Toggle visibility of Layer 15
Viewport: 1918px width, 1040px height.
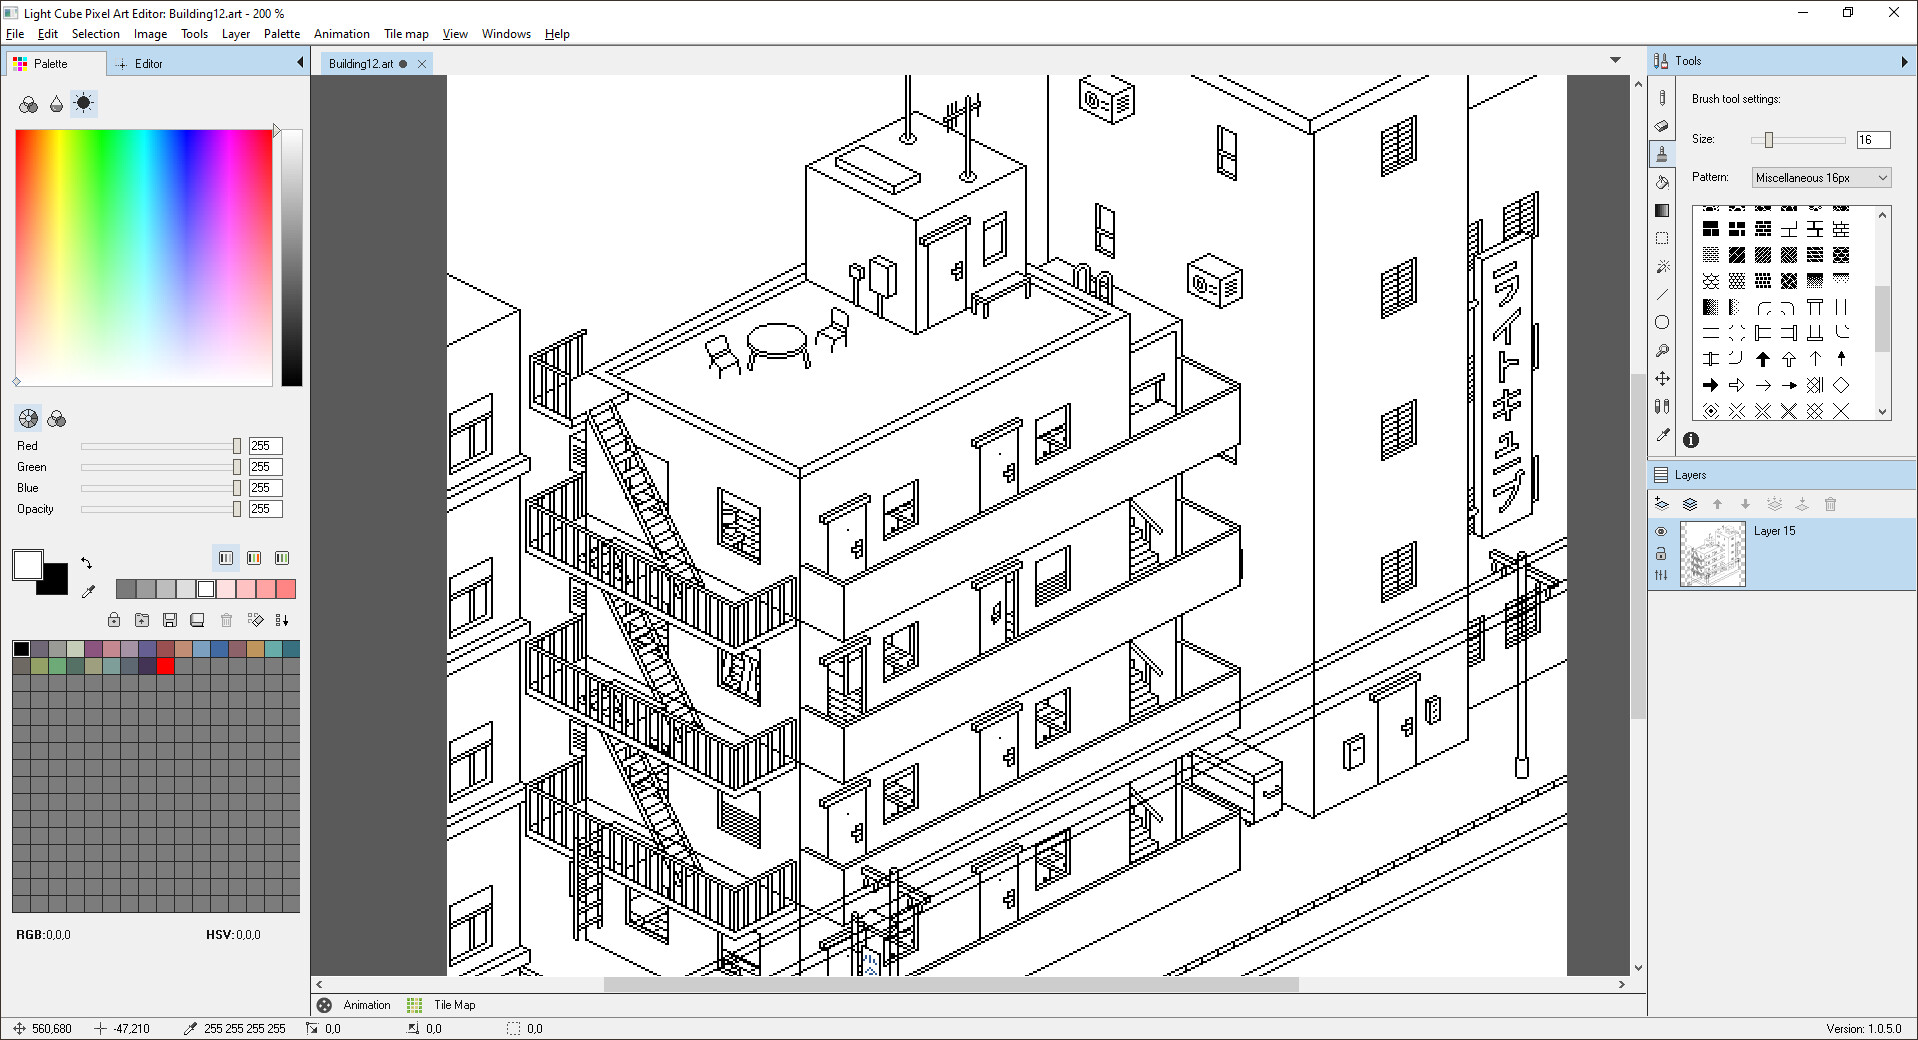[1662, 532]
